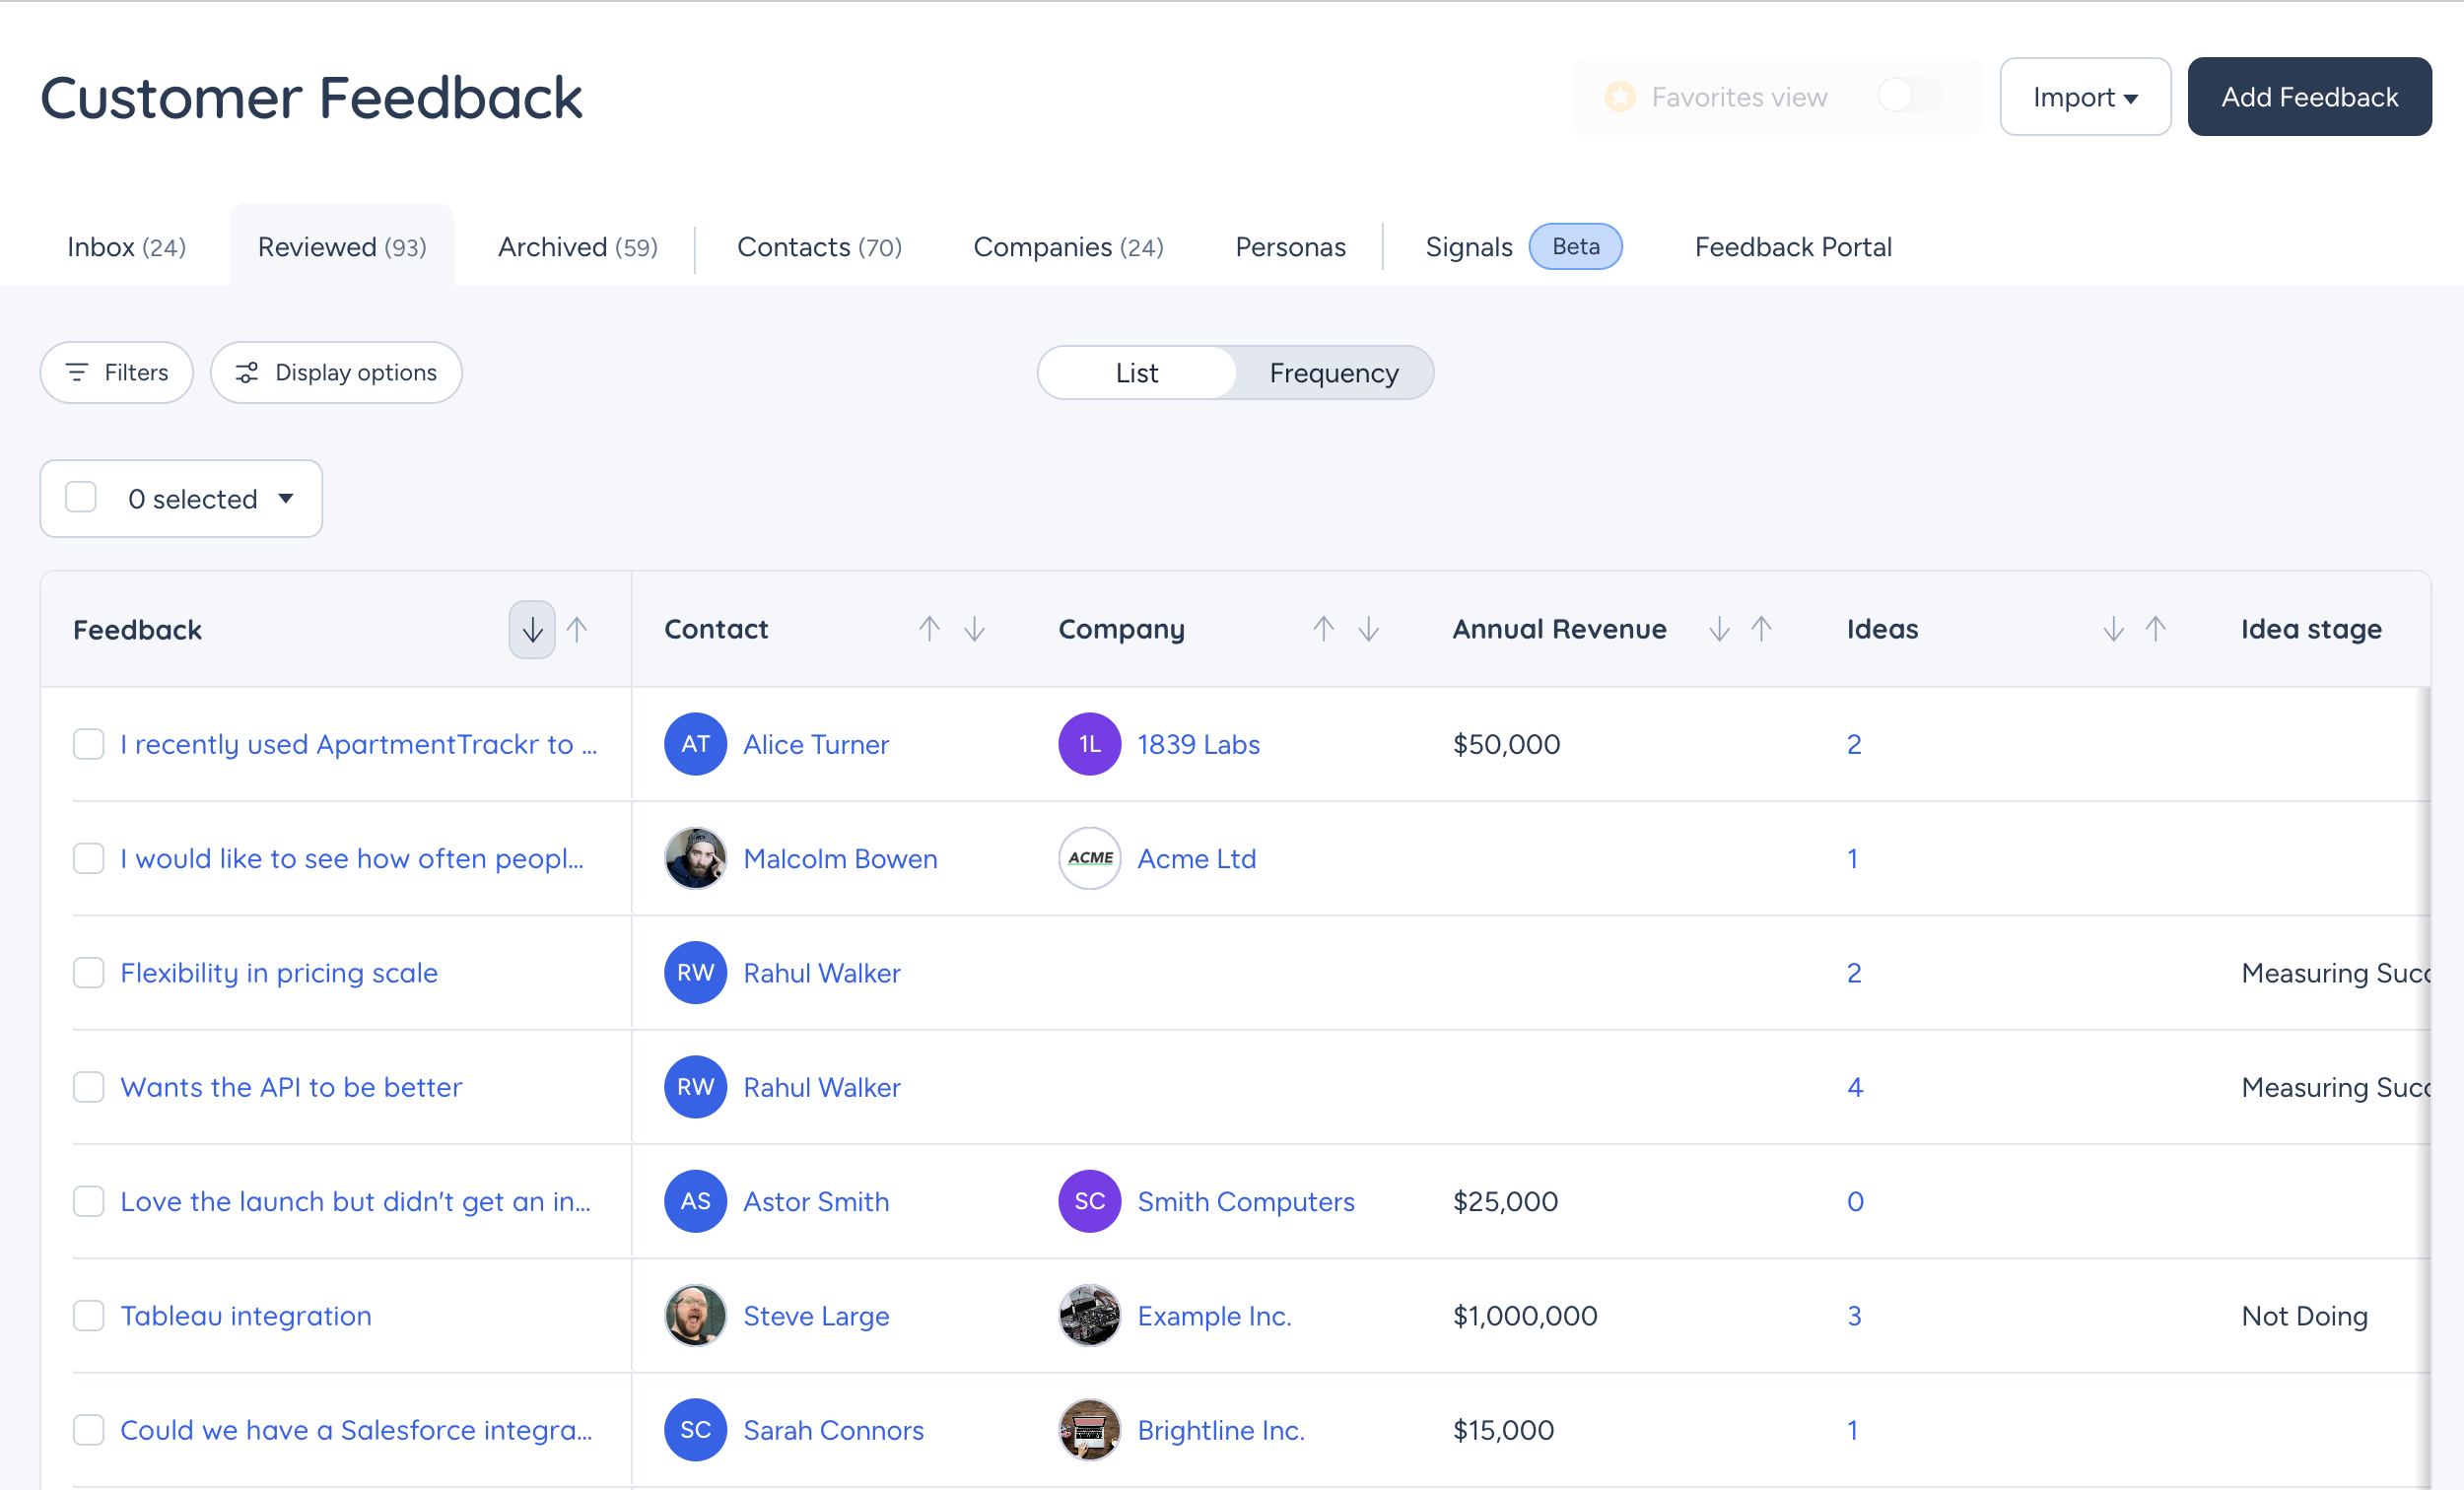Open the Filters panel

[x=117, y=372]
